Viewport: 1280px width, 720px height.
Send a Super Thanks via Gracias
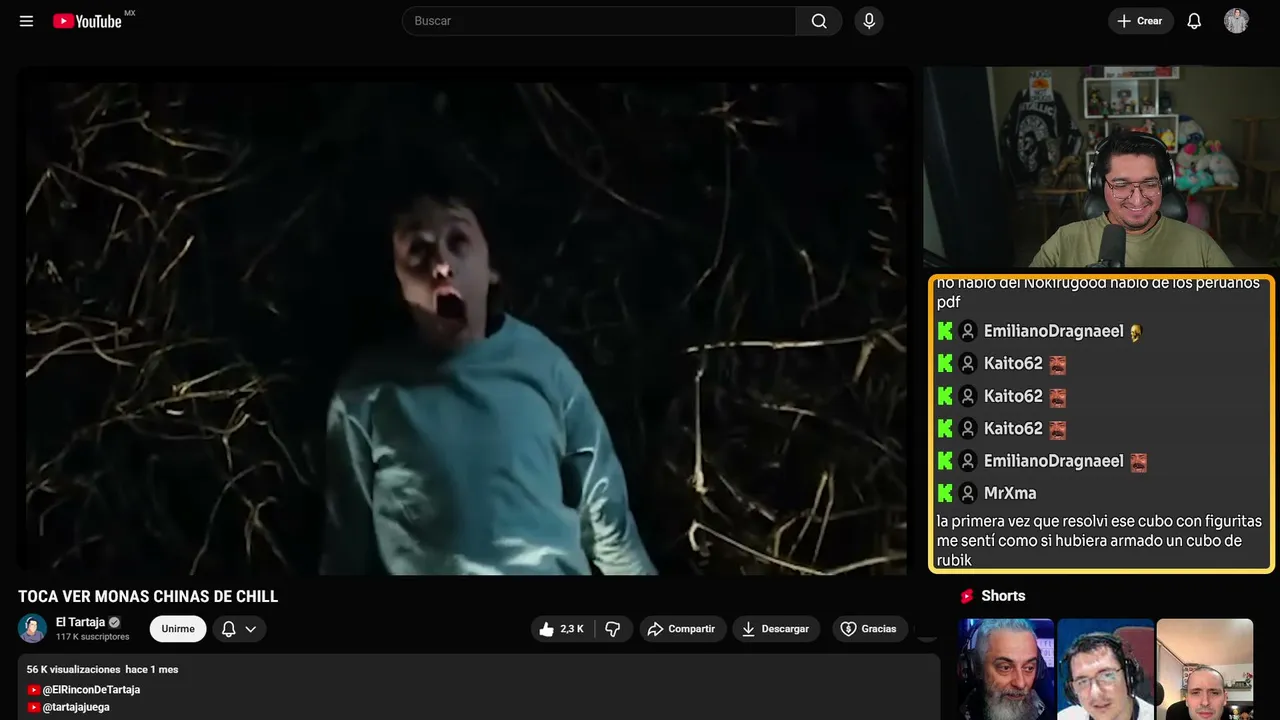pos(869,629)
